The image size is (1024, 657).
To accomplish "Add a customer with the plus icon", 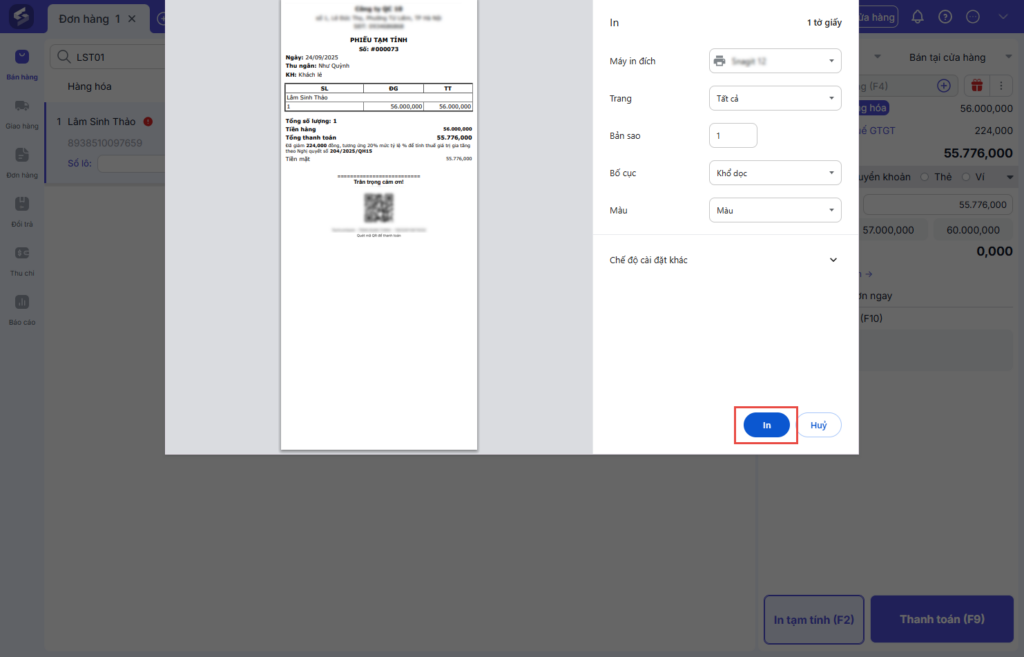I will (x=944, y=86).
